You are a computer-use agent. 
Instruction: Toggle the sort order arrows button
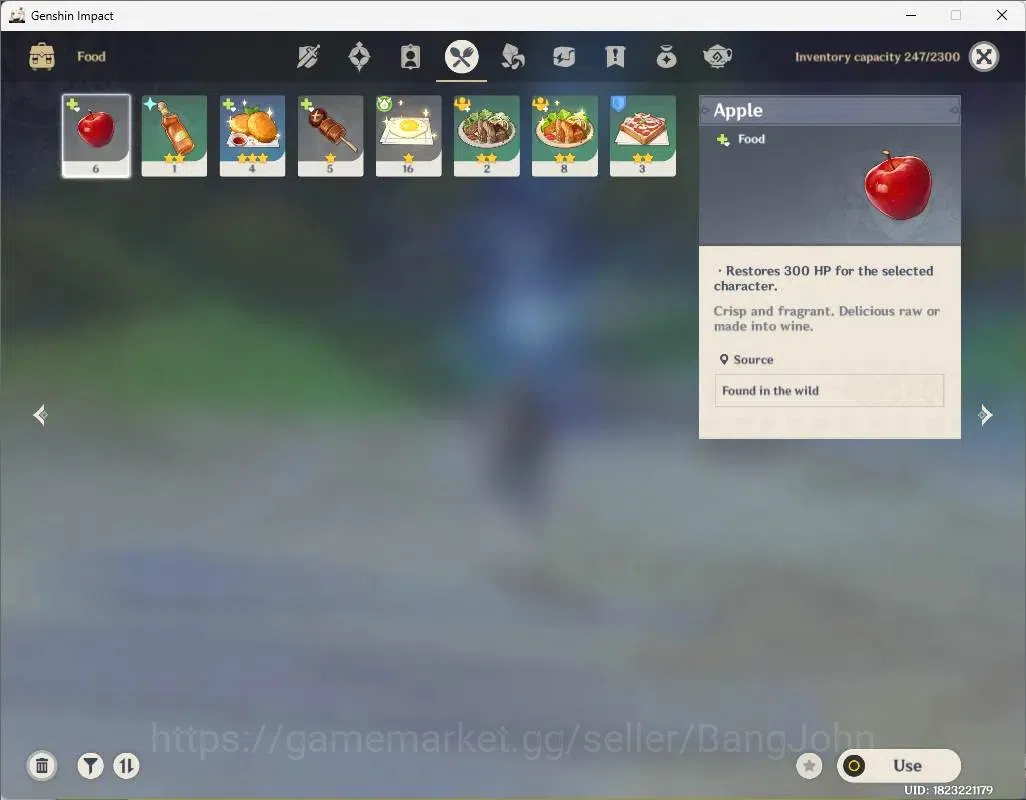pos(126,765)
